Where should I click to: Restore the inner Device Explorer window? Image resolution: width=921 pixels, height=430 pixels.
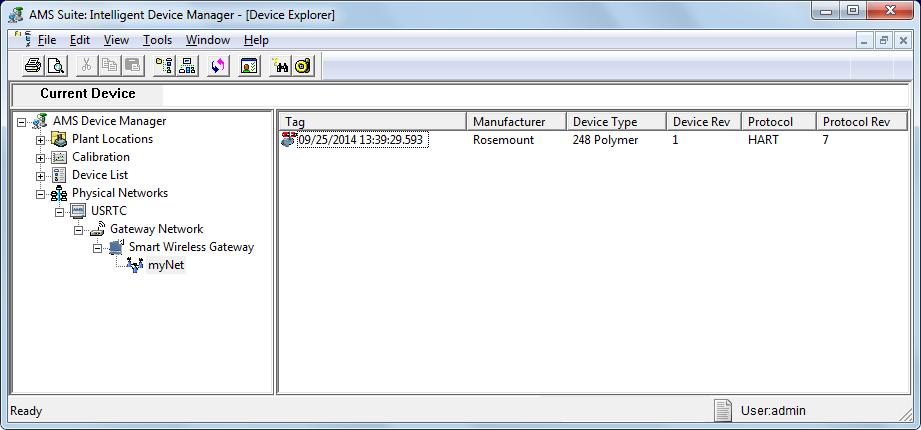(x=883, y=41)
